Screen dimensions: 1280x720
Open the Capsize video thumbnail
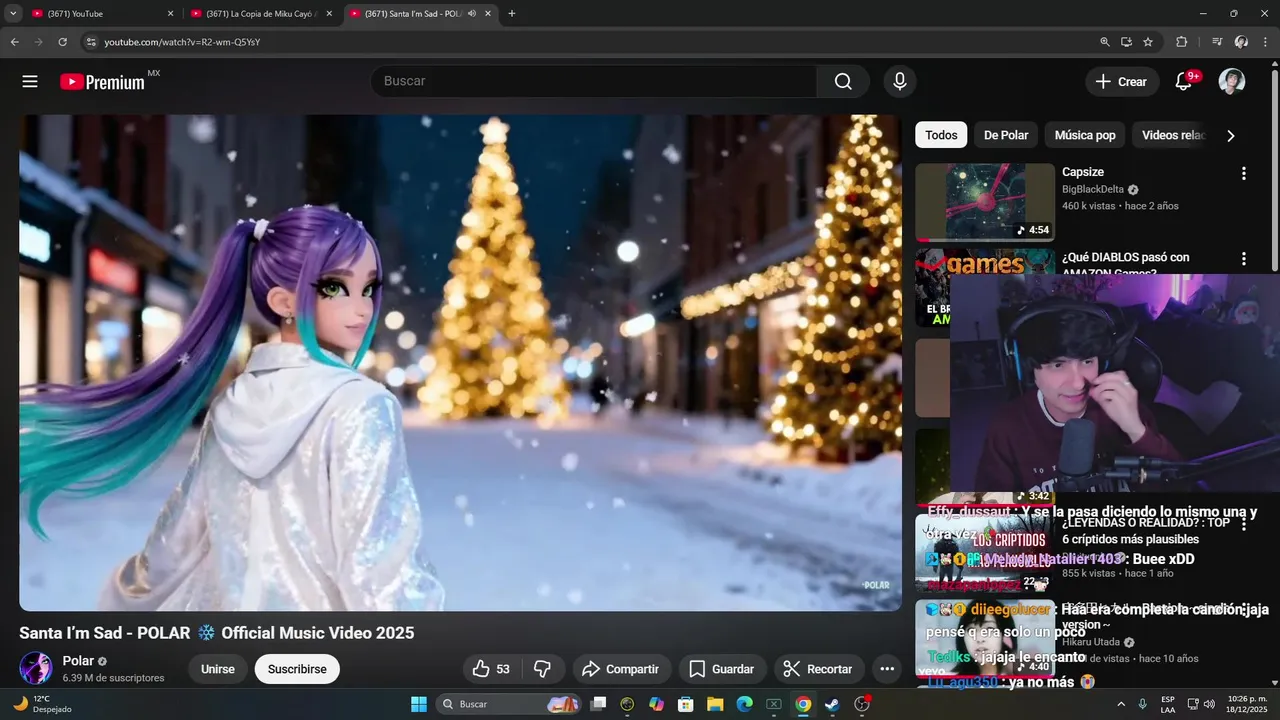point(985,202)
